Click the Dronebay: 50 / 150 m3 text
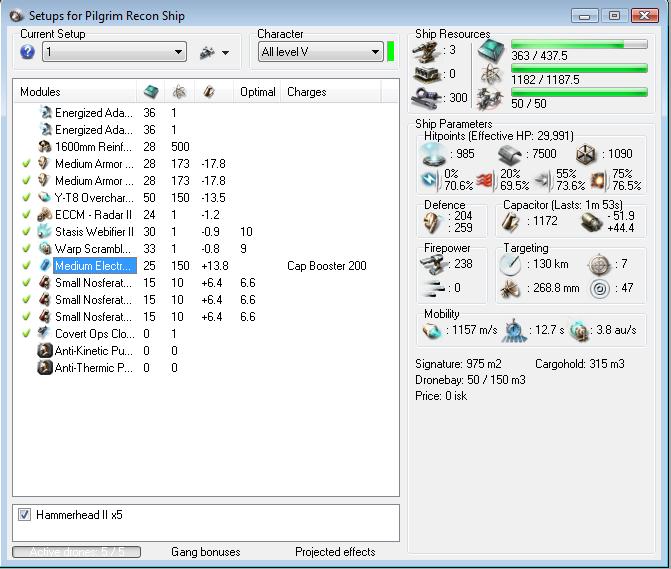The height and width of the screenshot is (569, 671). pos(470,380)
